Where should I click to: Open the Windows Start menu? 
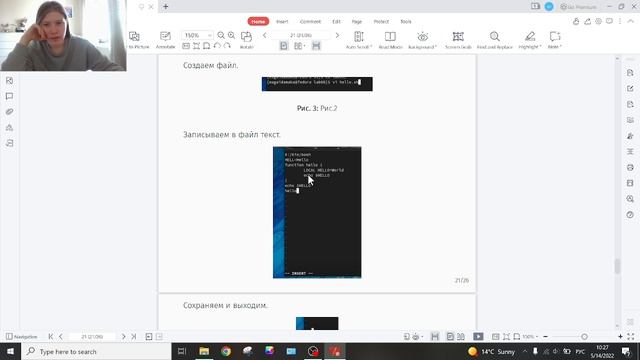click(10, 351)
